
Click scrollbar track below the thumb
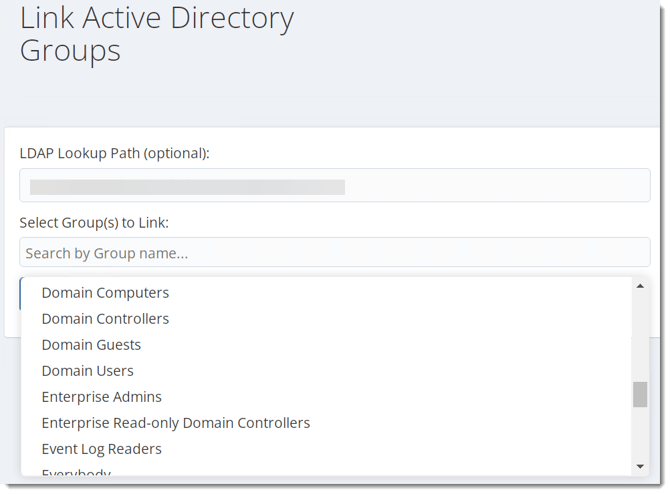[x=640, y=435]
